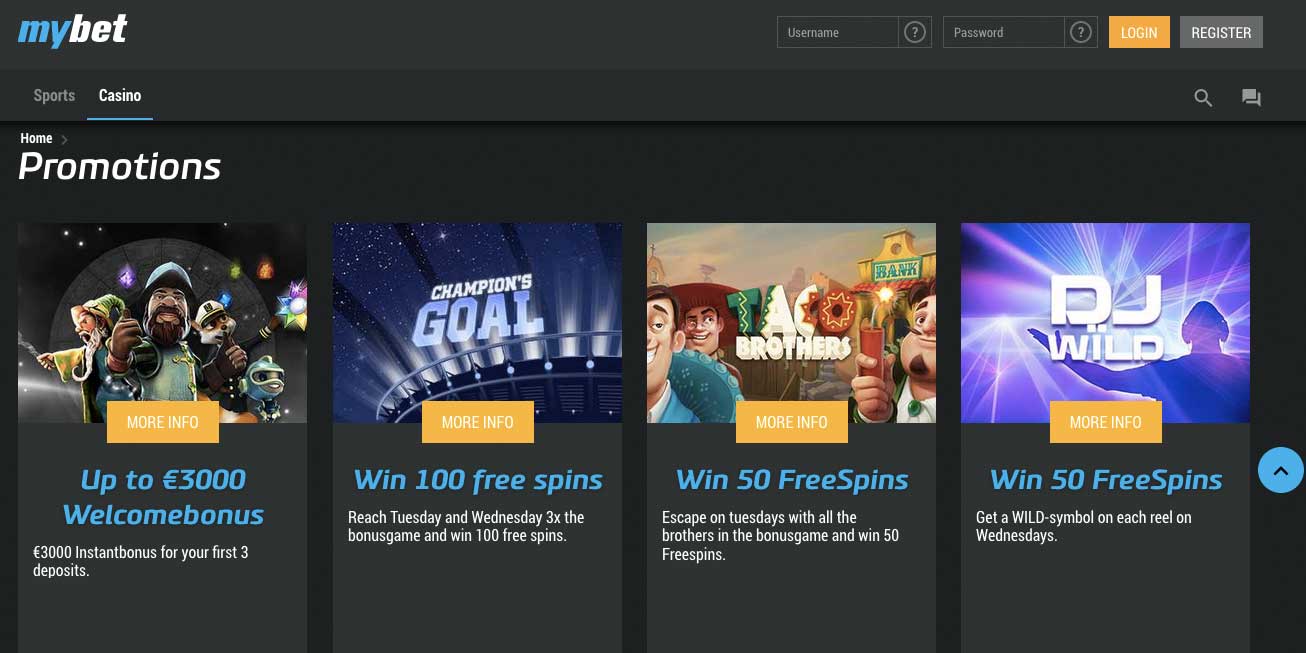1306x653 pixels.
Task: Focus the Username input field
Action: 838,32
